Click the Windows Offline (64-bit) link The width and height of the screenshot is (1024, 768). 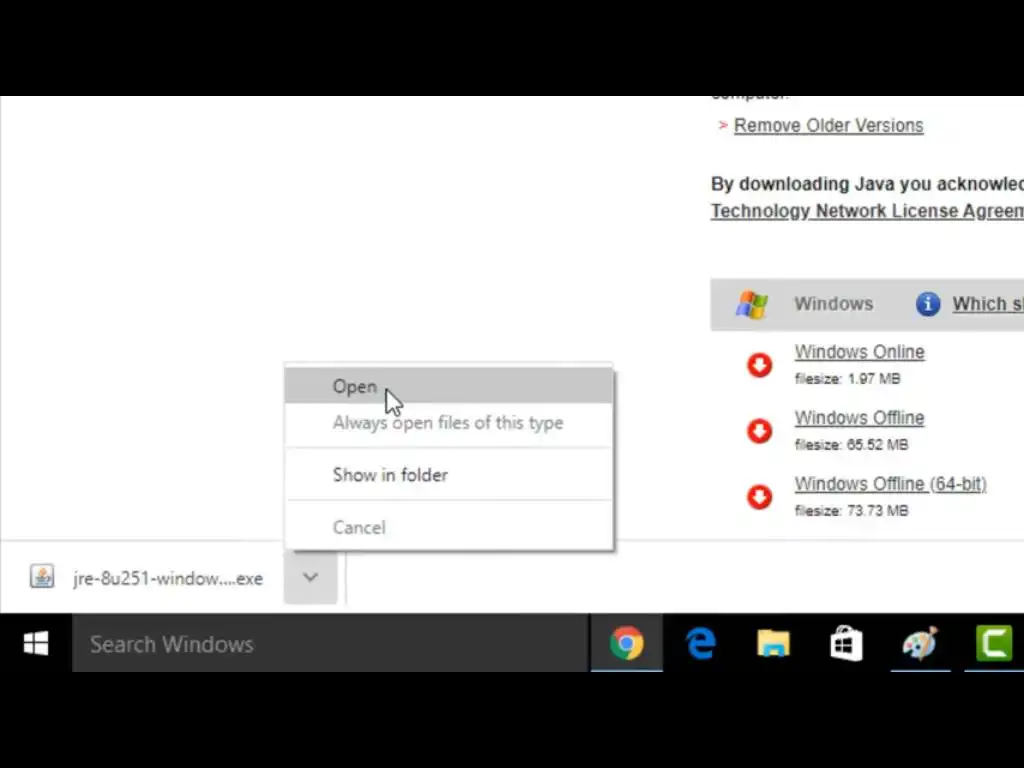coord(890,484)
